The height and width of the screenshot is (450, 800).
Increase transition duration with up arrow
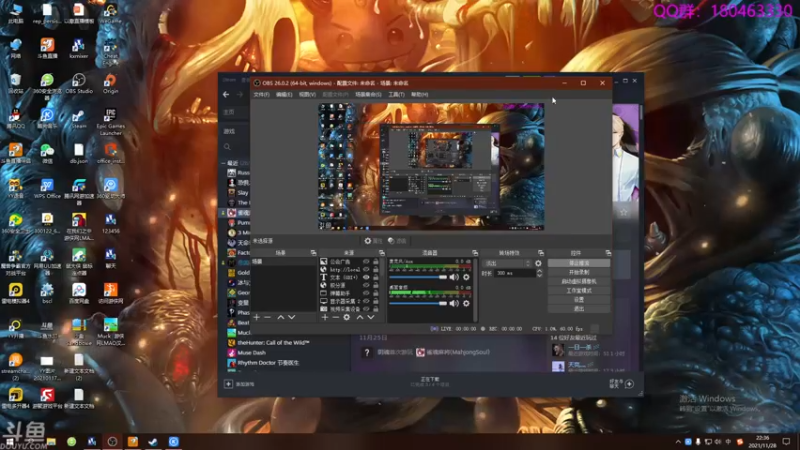pyautogui.click(x=539, y=271)
